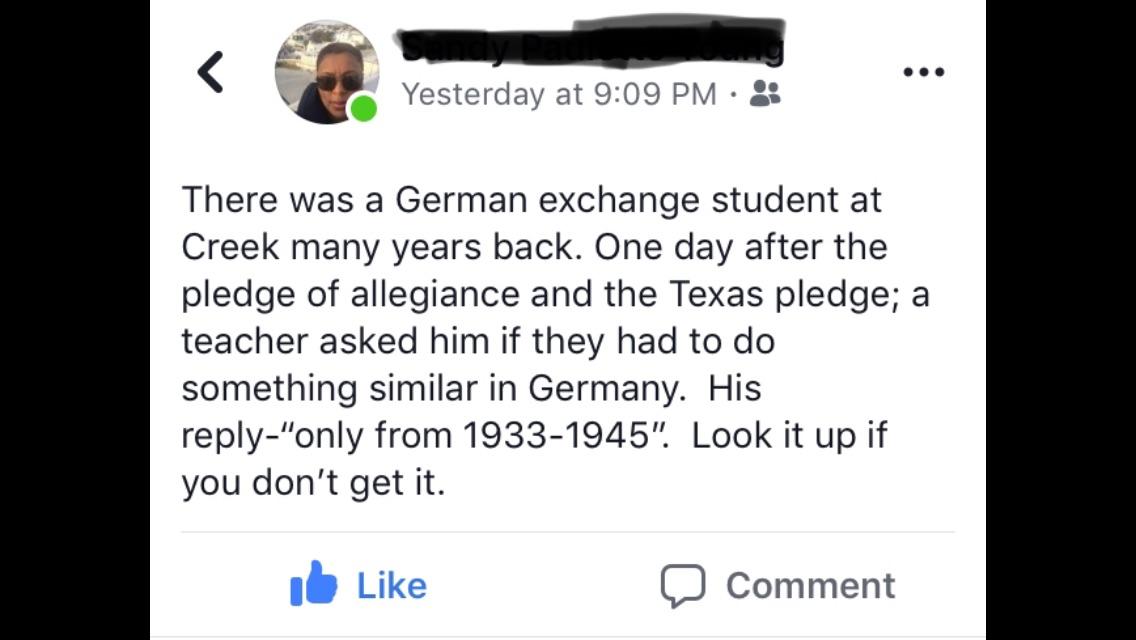Click the green online status dot
This screenshot has width=1136, height=640.
pos(363,109)
